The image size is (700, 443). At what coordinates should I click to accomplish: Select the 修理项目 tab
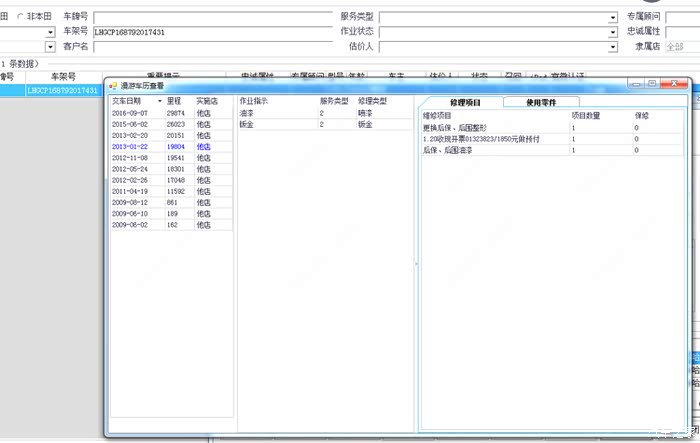[x=465, y=102]
